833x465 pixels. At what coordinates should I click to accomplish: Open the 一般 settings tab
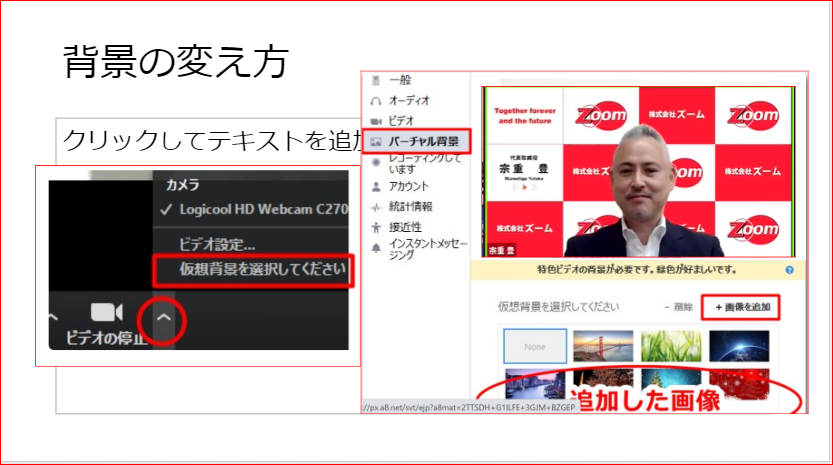pos(400,80)
